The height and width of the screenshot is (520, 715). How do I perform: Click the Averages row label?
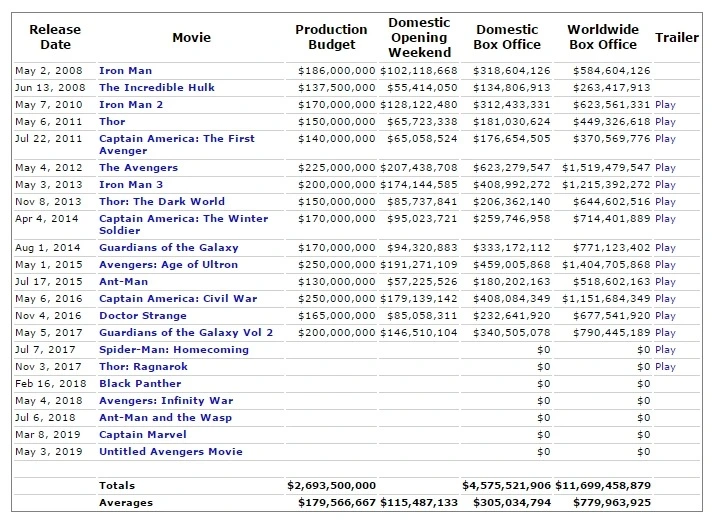(x=126, y=503)
